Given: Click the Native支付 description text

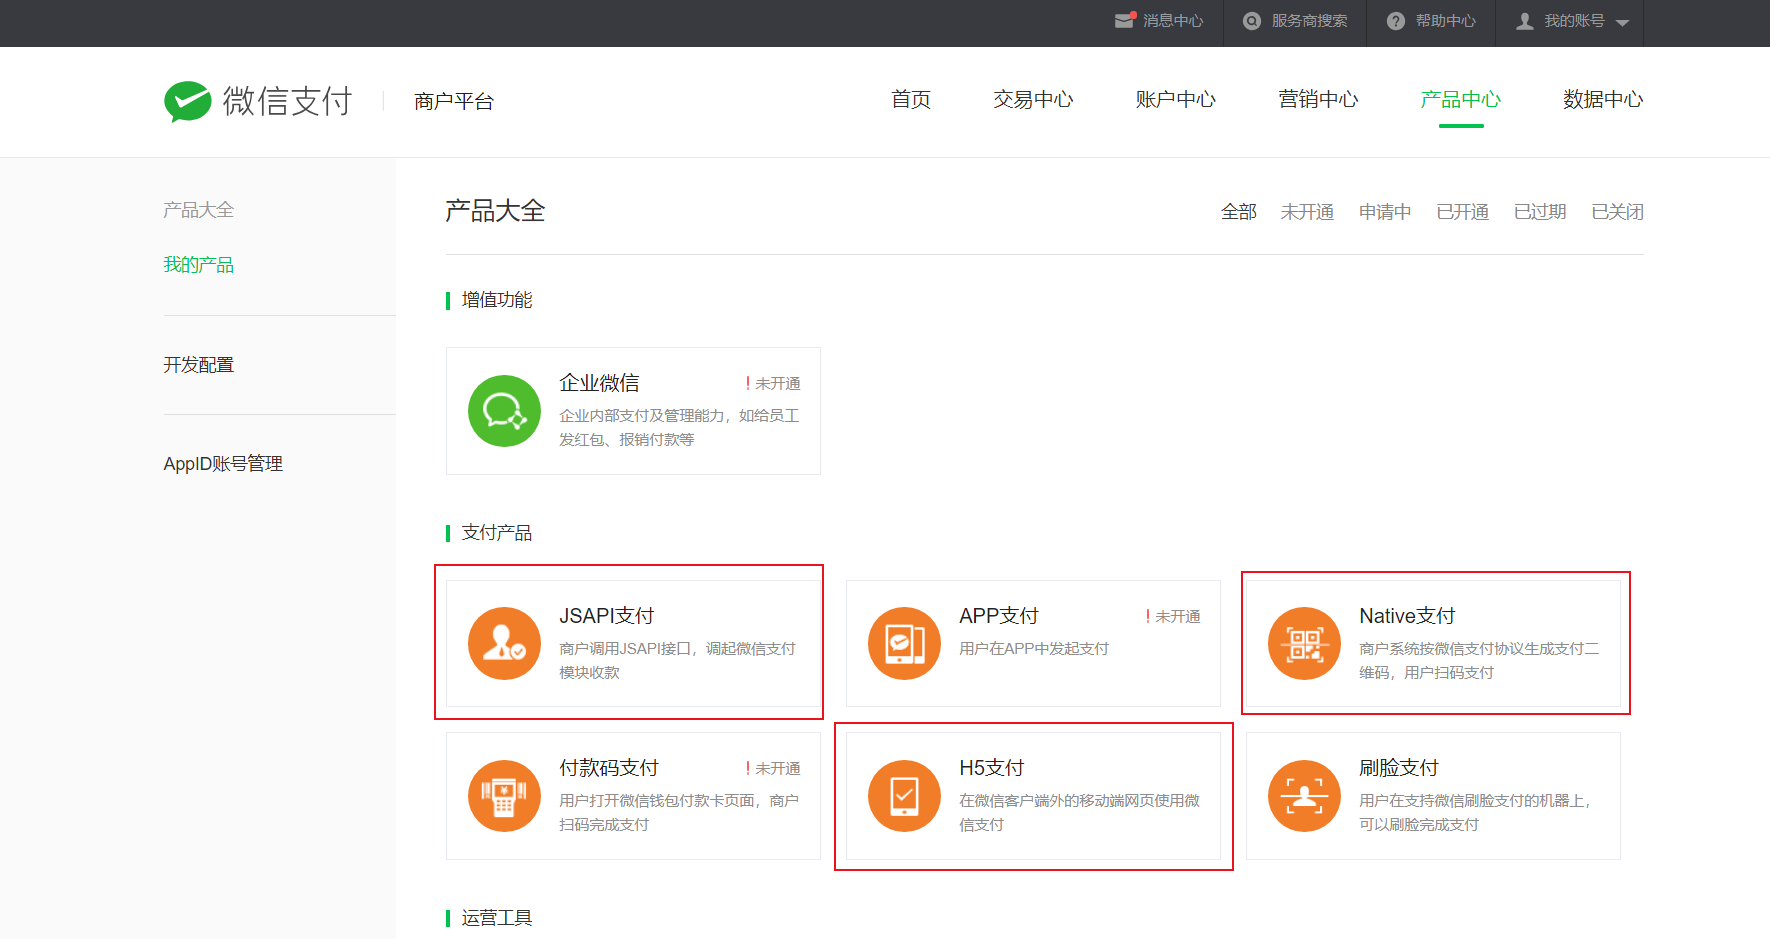Looking at the screenshot, I should click(1479, 661).
